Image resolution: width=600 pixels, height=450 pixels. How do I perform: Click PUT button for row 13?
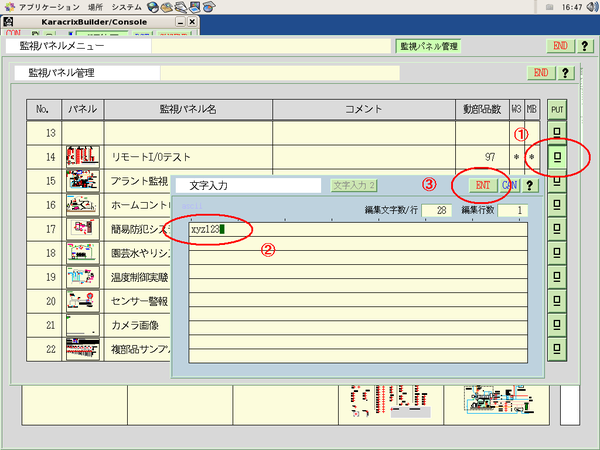(x=559, y=132)
